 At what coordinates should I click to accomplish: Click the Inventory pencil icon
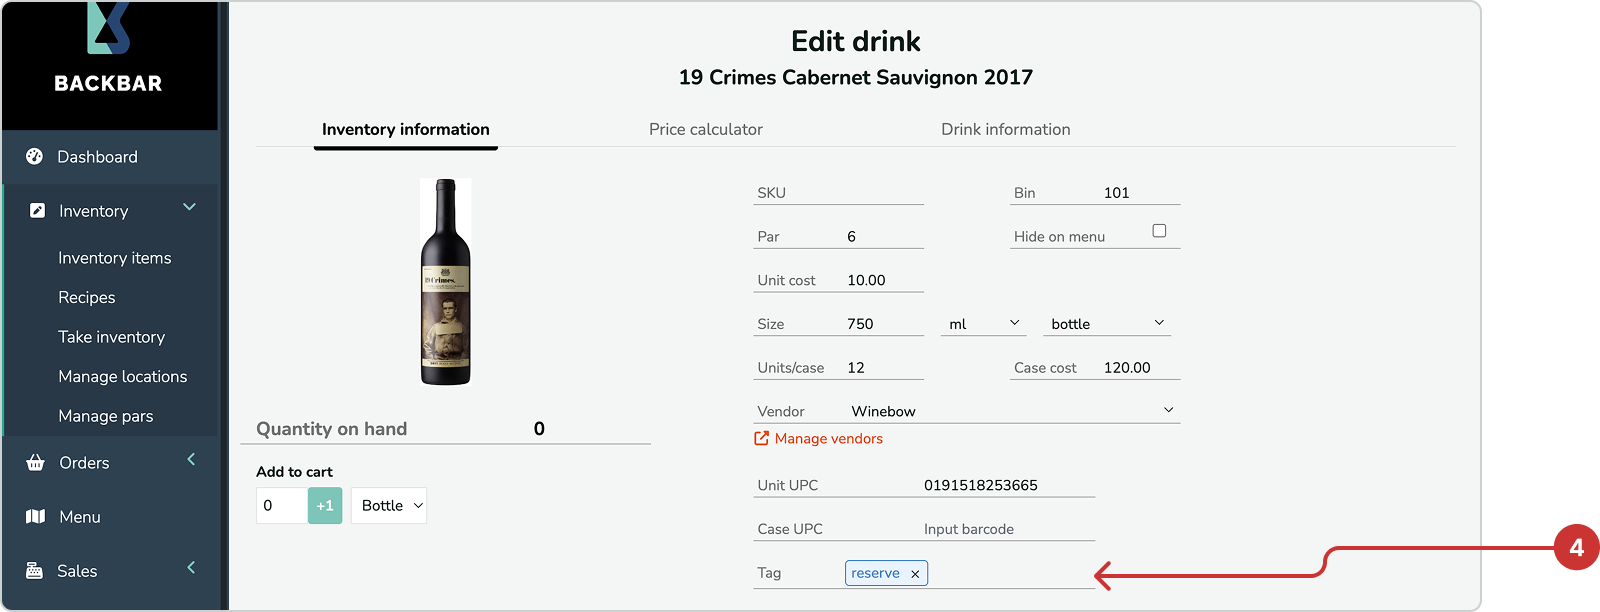(x=37, y=210)
